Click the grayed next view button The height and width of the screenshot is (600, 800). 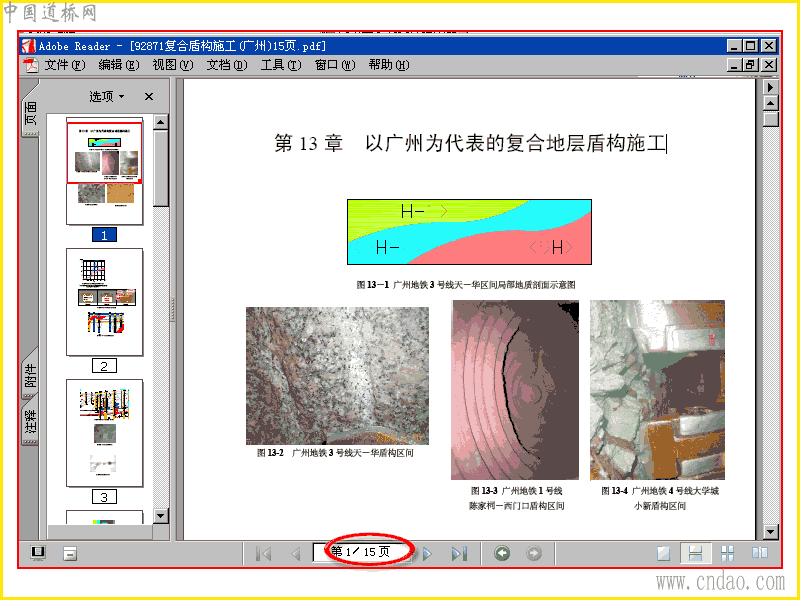click(x=534, y=553)
